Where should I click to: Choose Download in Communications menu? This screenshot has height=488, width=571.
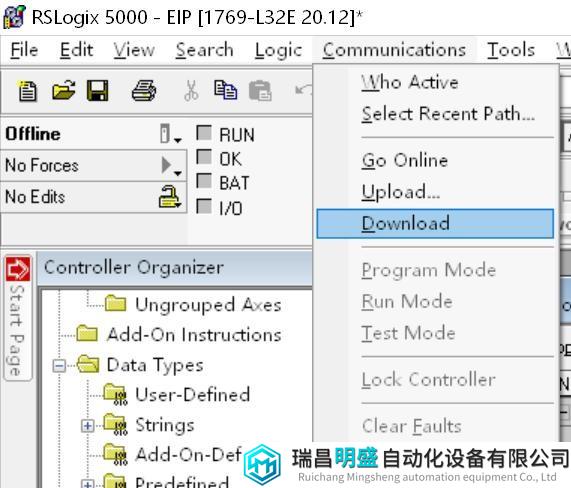[x=435, y=223]
